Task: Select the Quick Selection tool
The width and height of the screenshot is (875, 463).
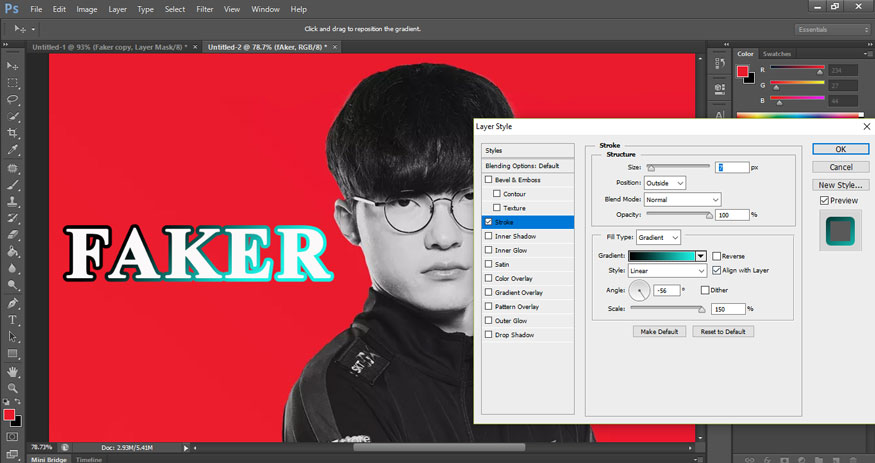Action: point(12,116)
